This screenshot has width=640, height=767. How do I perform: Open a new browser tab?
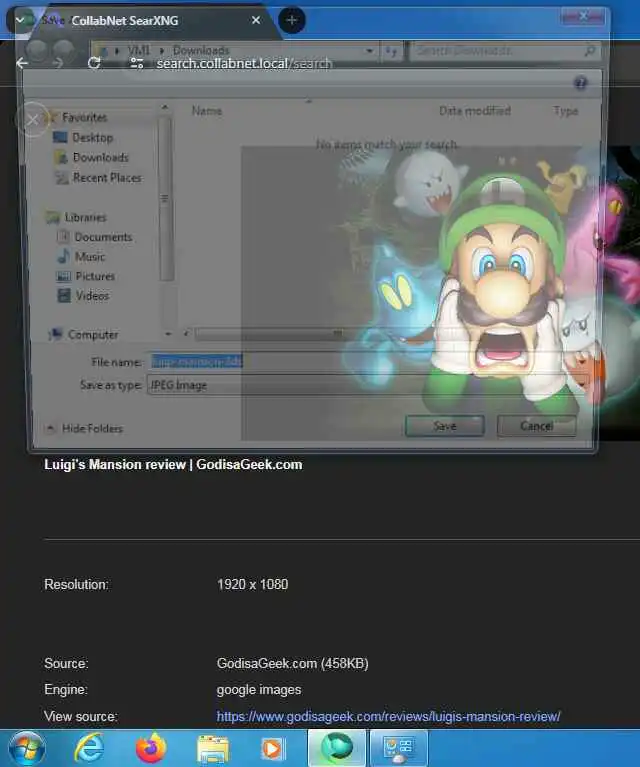(x=292, y=21)
